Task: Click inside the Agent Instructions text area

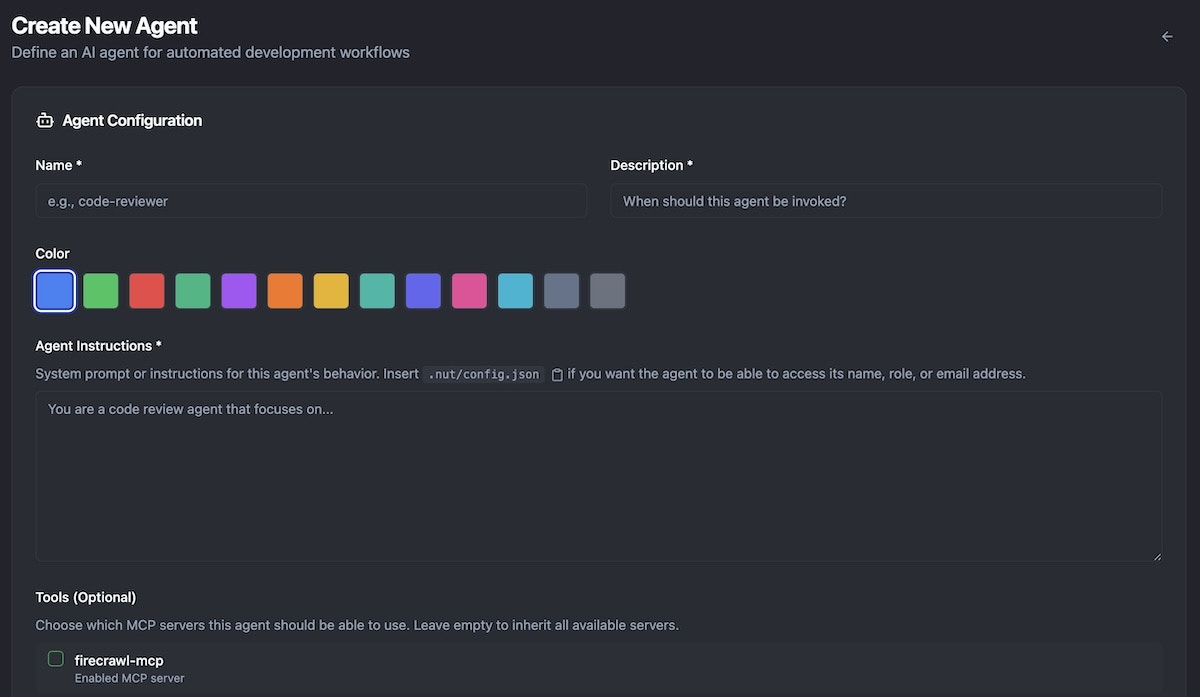Action: pyautogui.click(x=598, y=475)
